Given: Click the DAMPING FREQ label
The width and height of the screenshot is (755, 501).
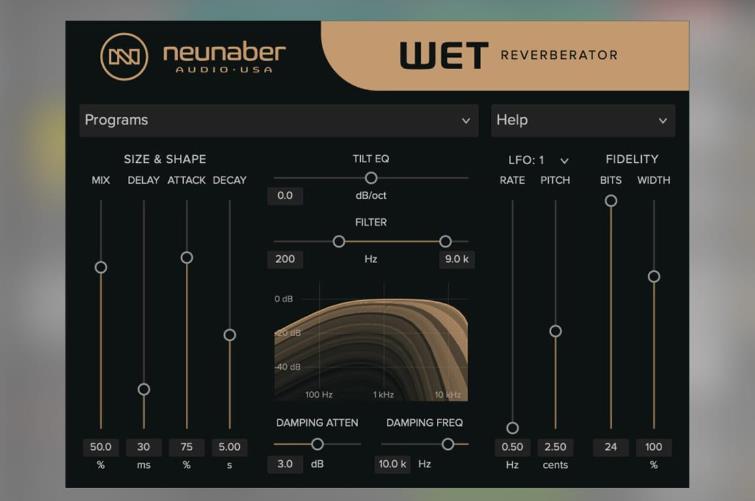Looking at the screenshot, I should pos(424,422).
